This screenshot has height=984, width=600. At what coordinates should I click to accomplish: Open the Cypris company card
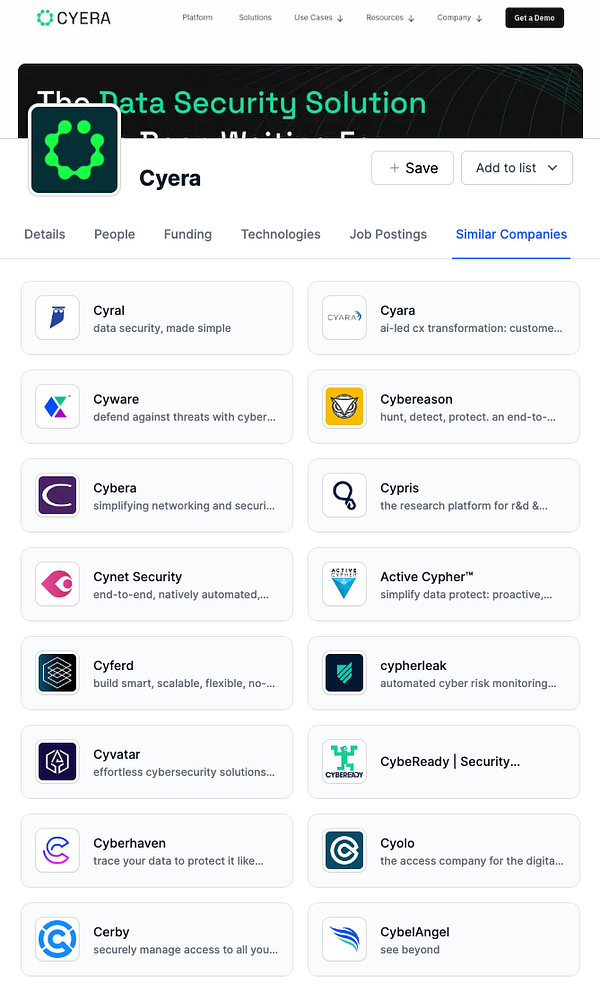(444, 496)
